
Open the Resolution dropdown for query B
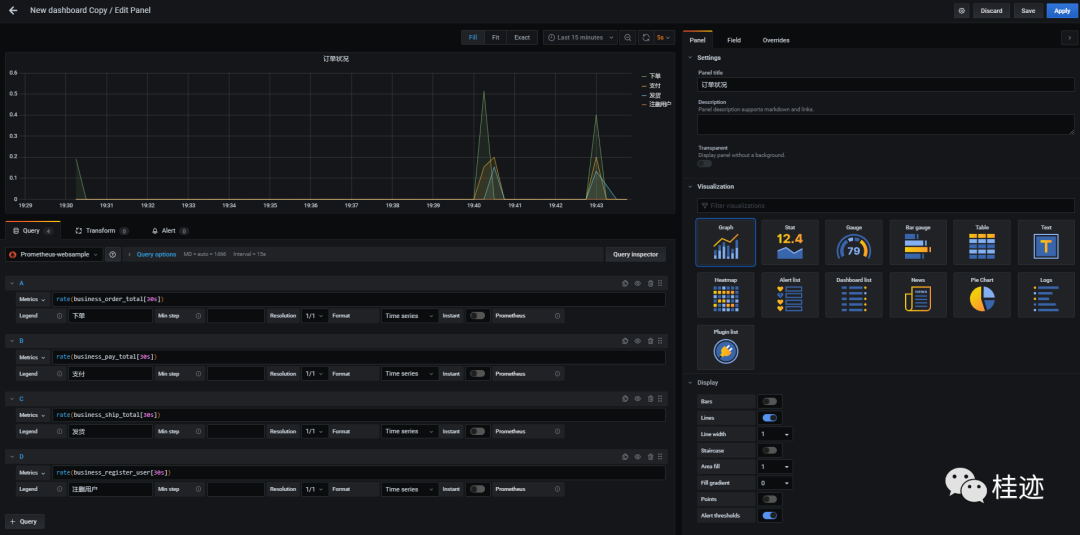[x=313, y=373]
